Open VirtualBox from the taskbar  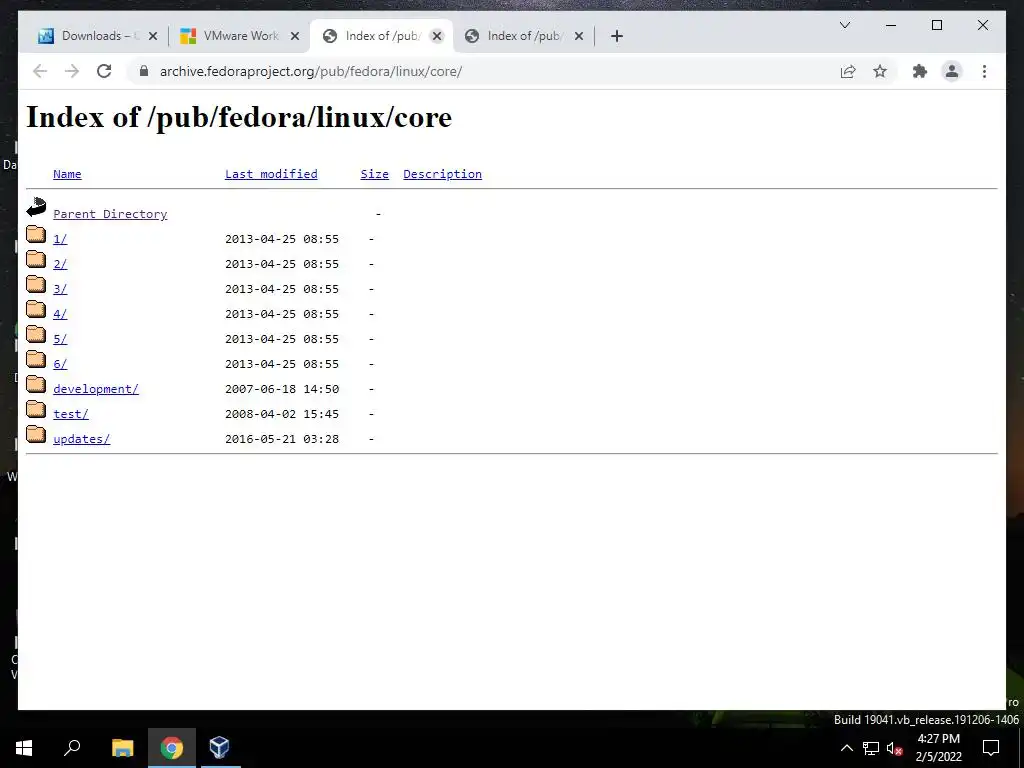point(219,748)
